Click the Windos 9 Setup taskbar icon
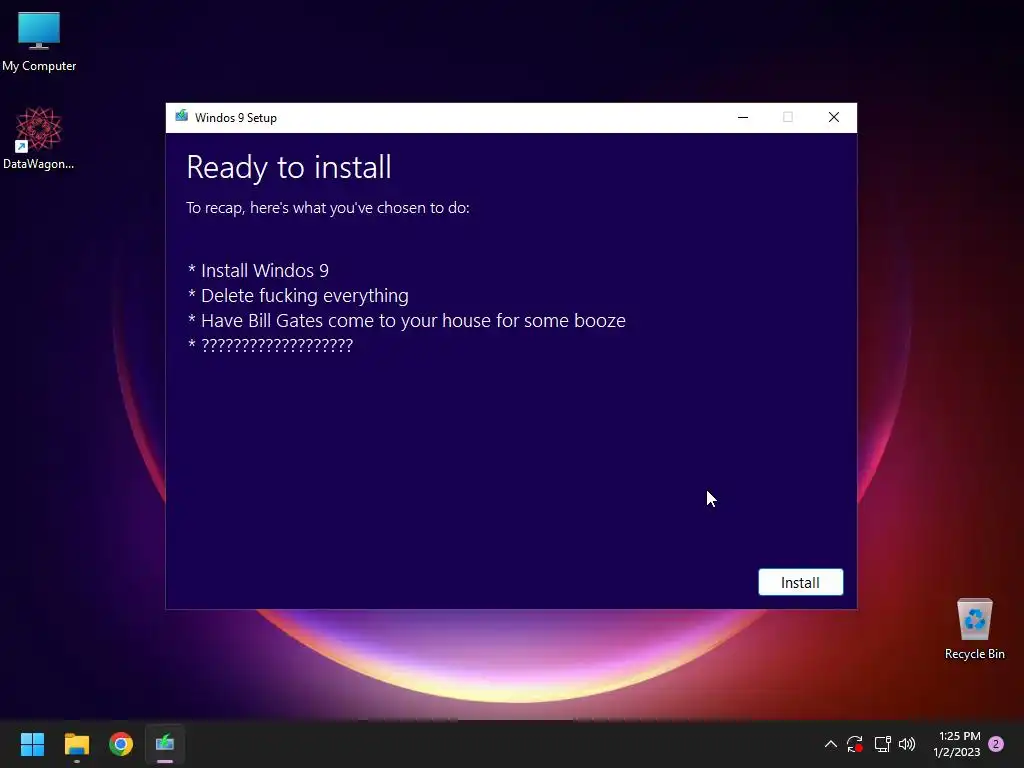This screenshot has height=768, width=1024. (165, 744)
